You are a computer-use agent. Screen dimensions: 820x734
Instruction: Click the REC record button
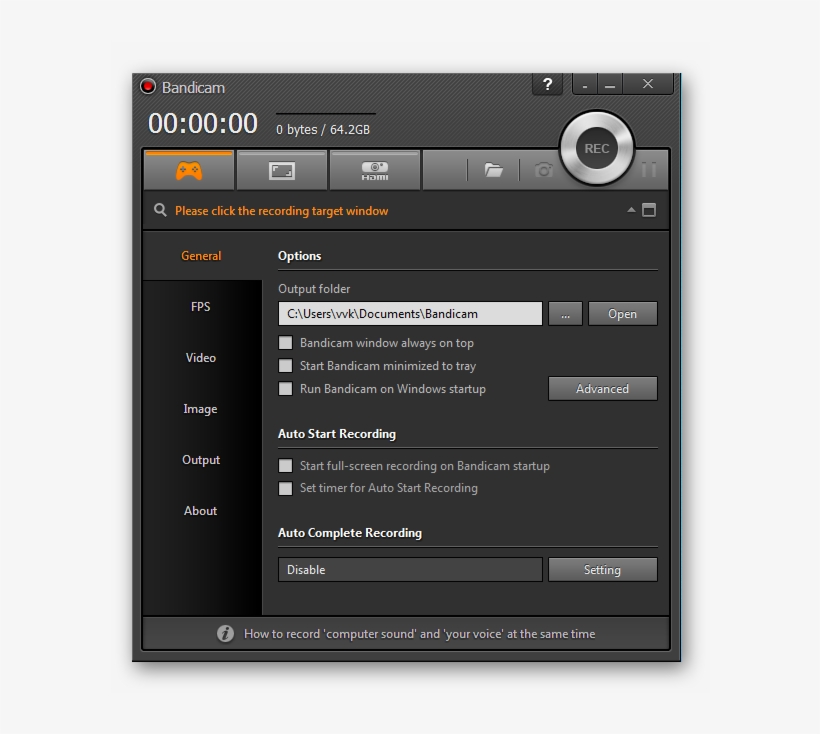[596, 147]
